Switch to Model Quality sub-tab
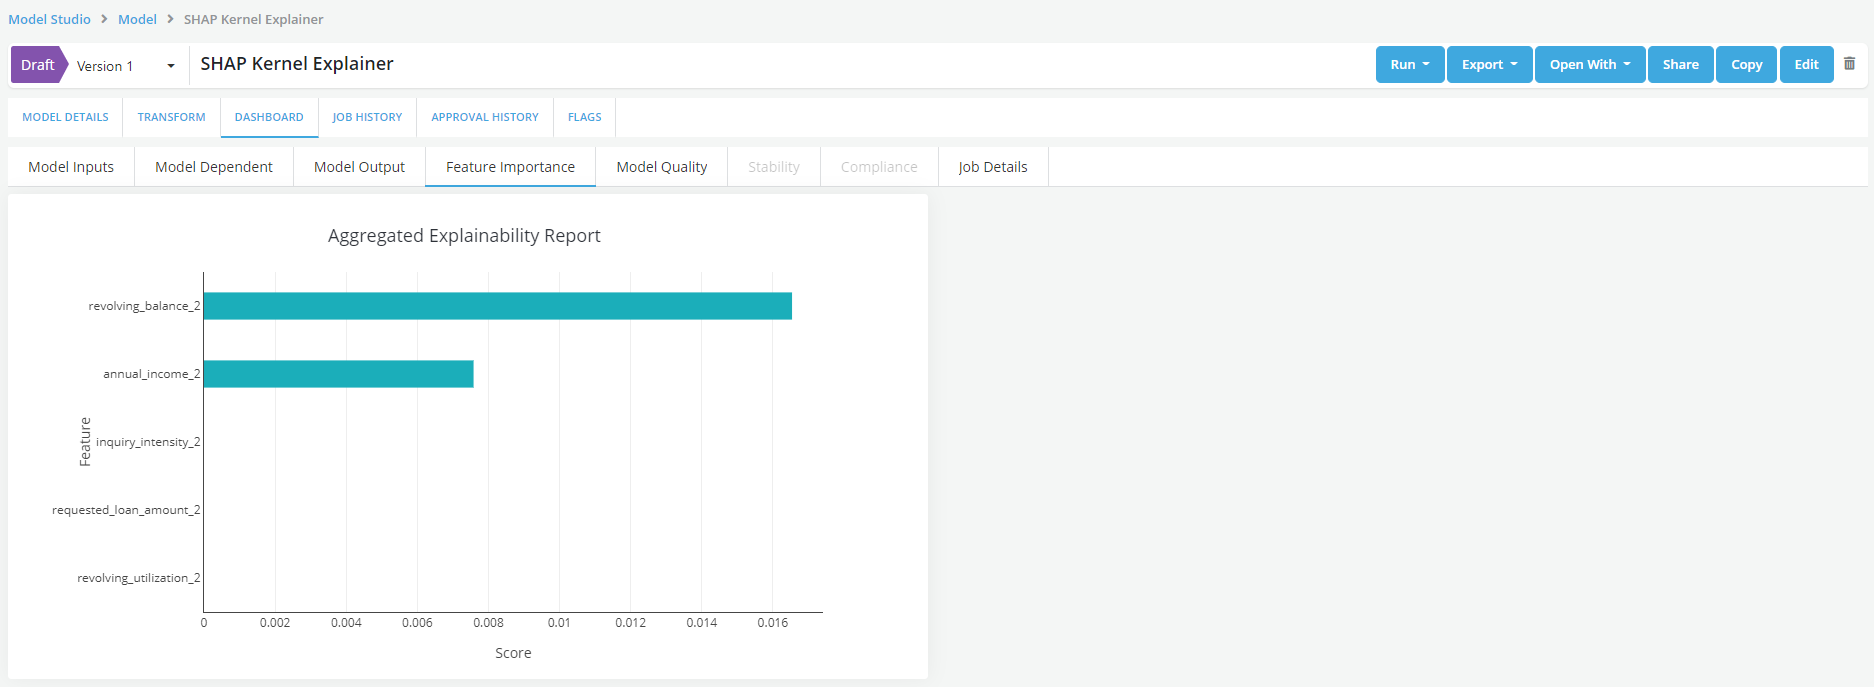The image size is (1874, 687). click(661, 167)
